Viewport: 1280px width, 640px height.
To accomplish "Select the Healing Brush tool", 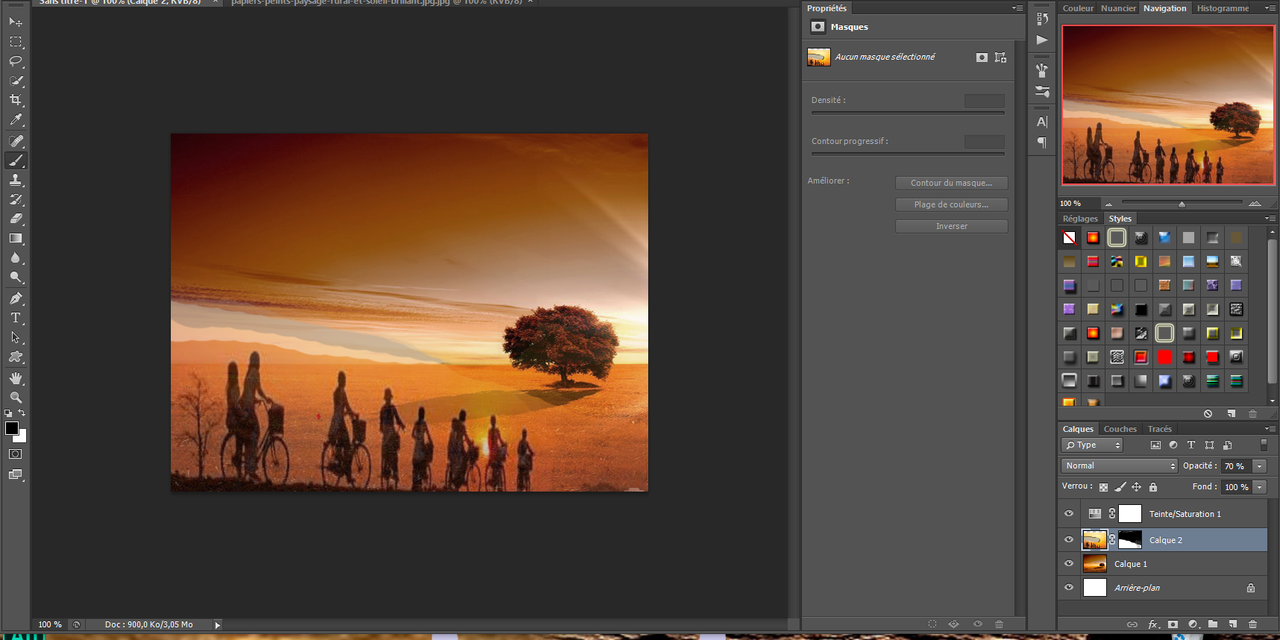I will [16, 141].
